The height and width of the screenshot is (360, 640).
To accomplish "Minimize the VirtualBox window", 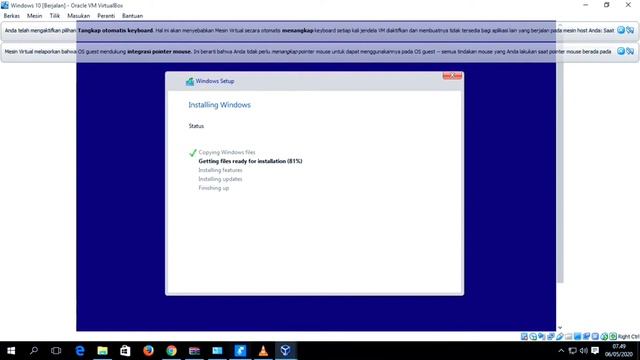I will click(x=586, y=5).
